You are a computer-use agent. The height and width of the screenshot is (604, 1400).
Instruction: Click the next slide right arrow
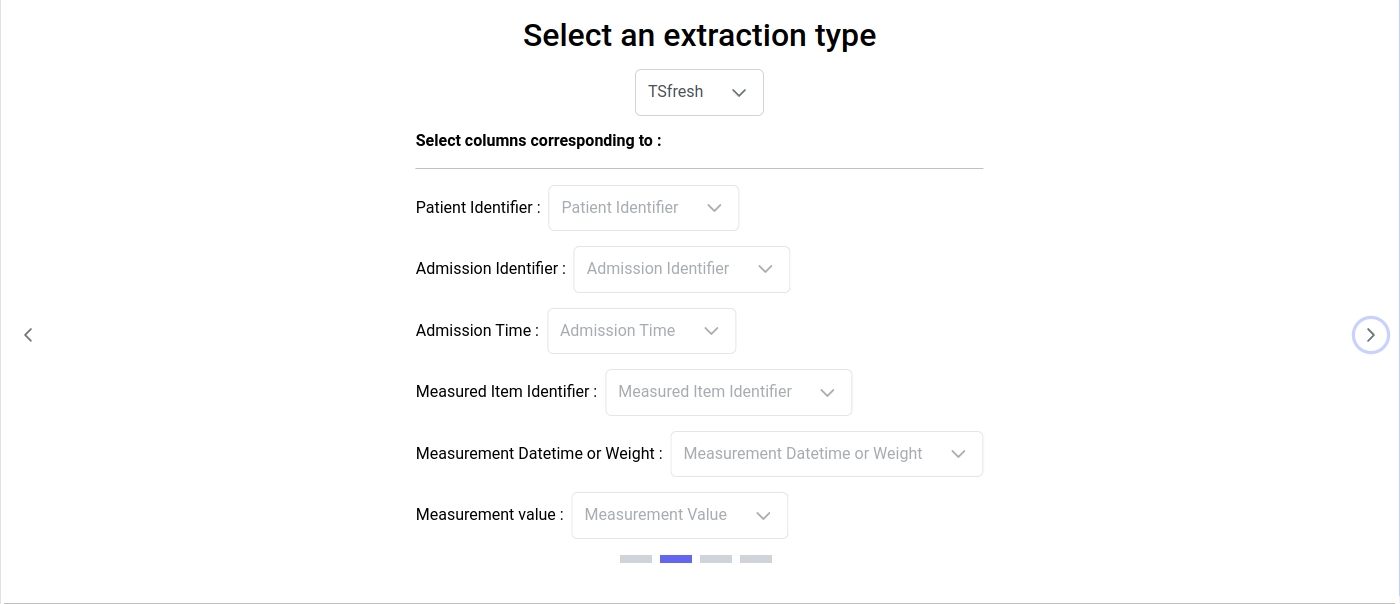[1370, 335]
